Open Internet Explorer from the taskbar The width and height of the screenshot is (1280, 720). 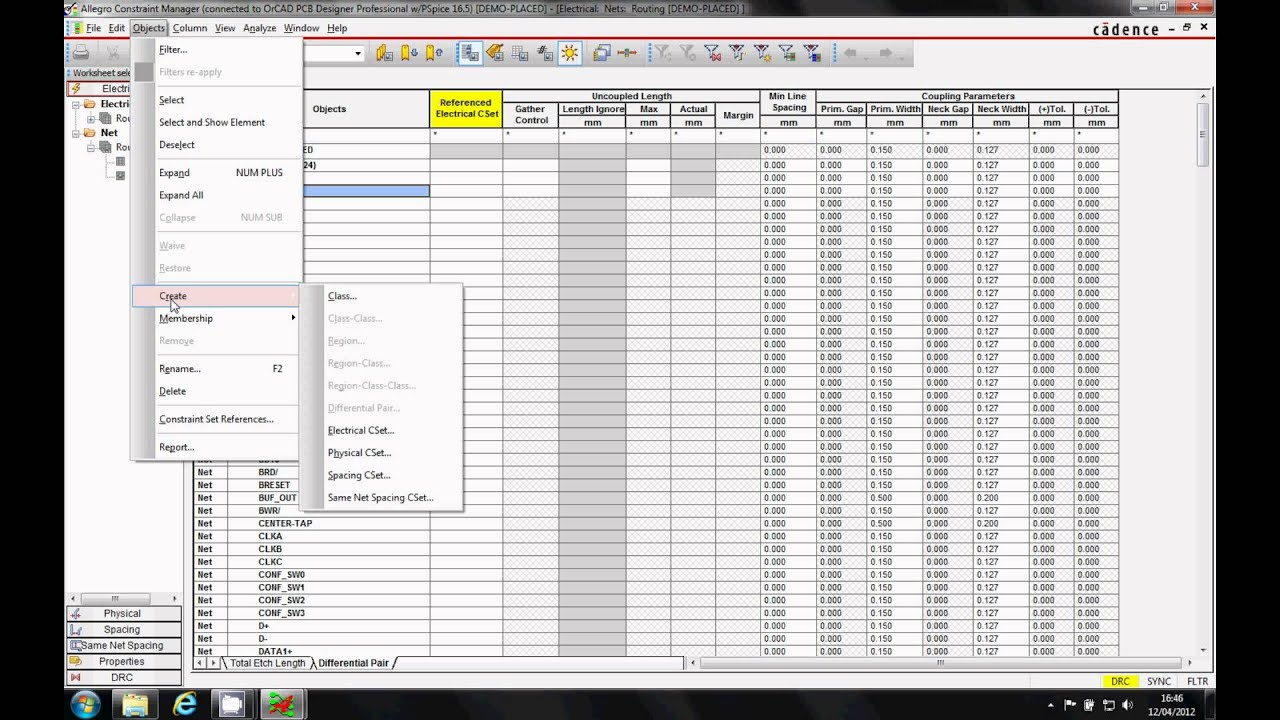click(x=184, y=704)
